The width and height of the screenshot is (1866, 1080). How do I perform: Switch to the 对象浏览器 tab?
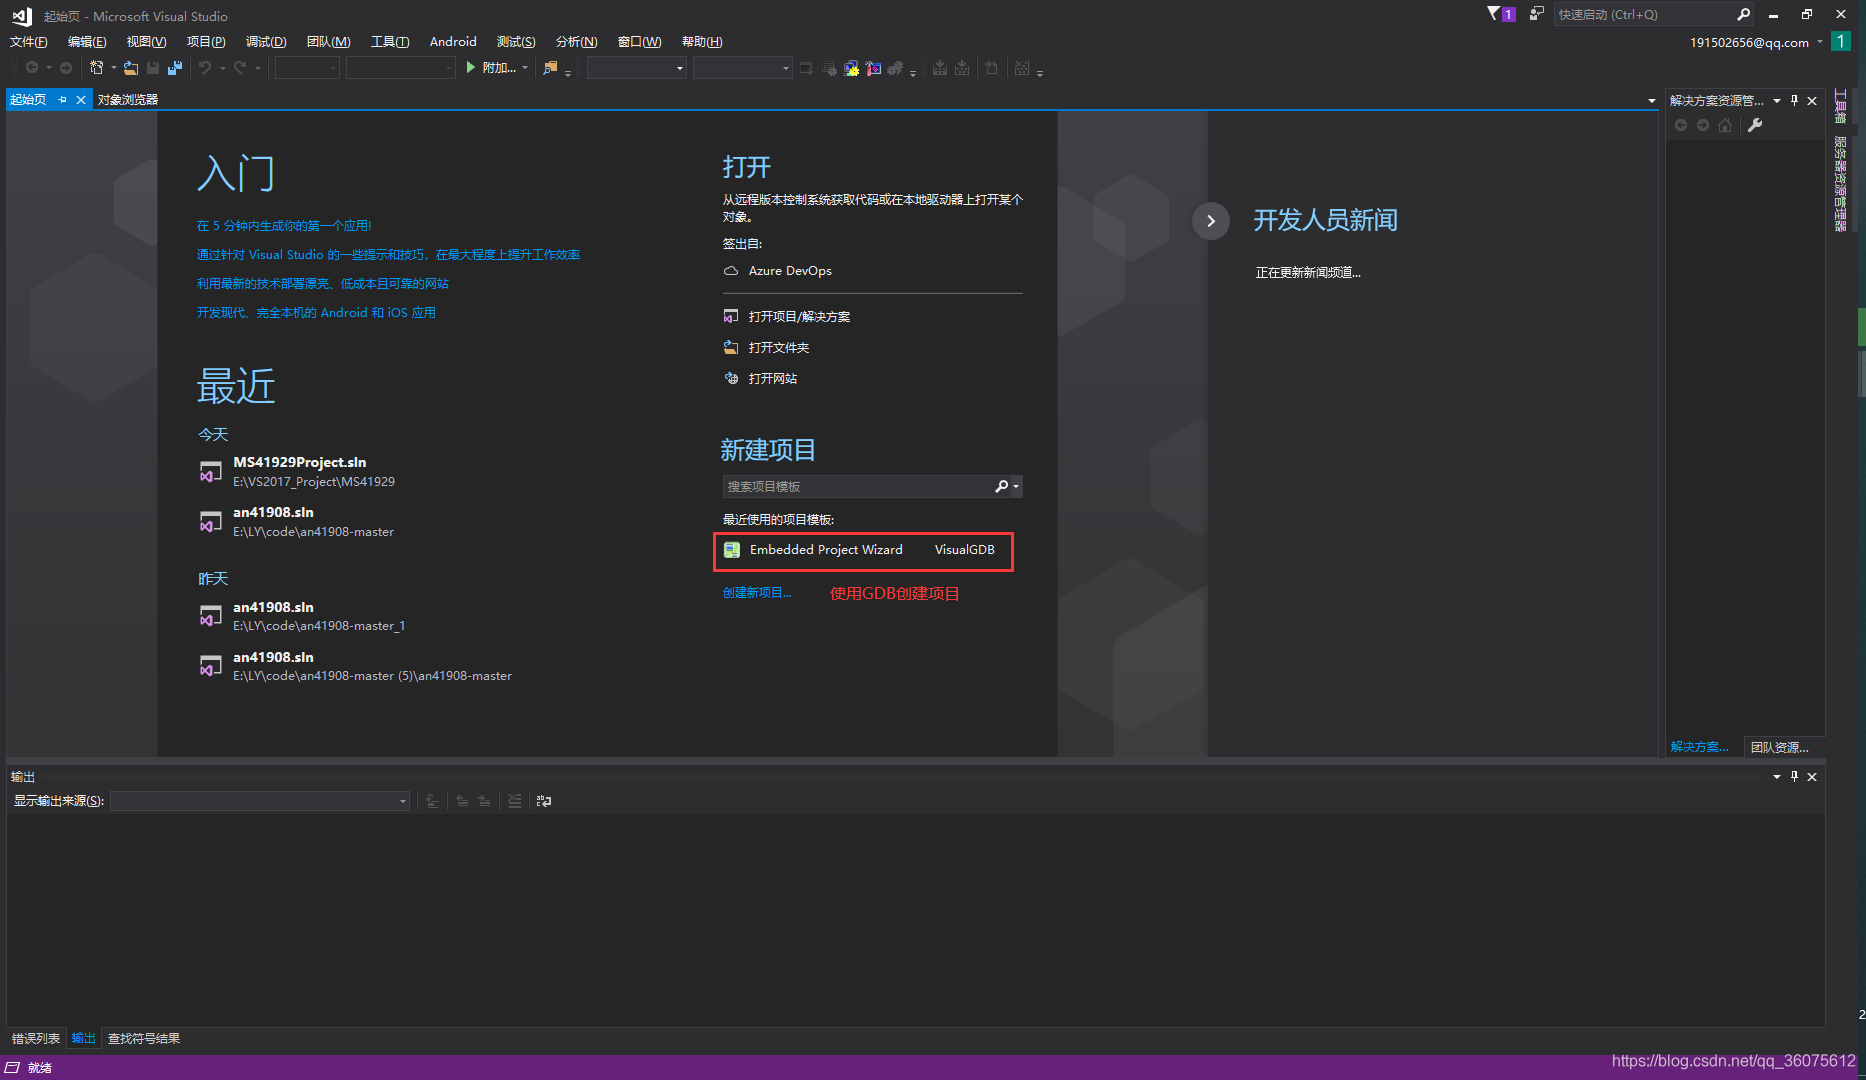click(128, 99)
